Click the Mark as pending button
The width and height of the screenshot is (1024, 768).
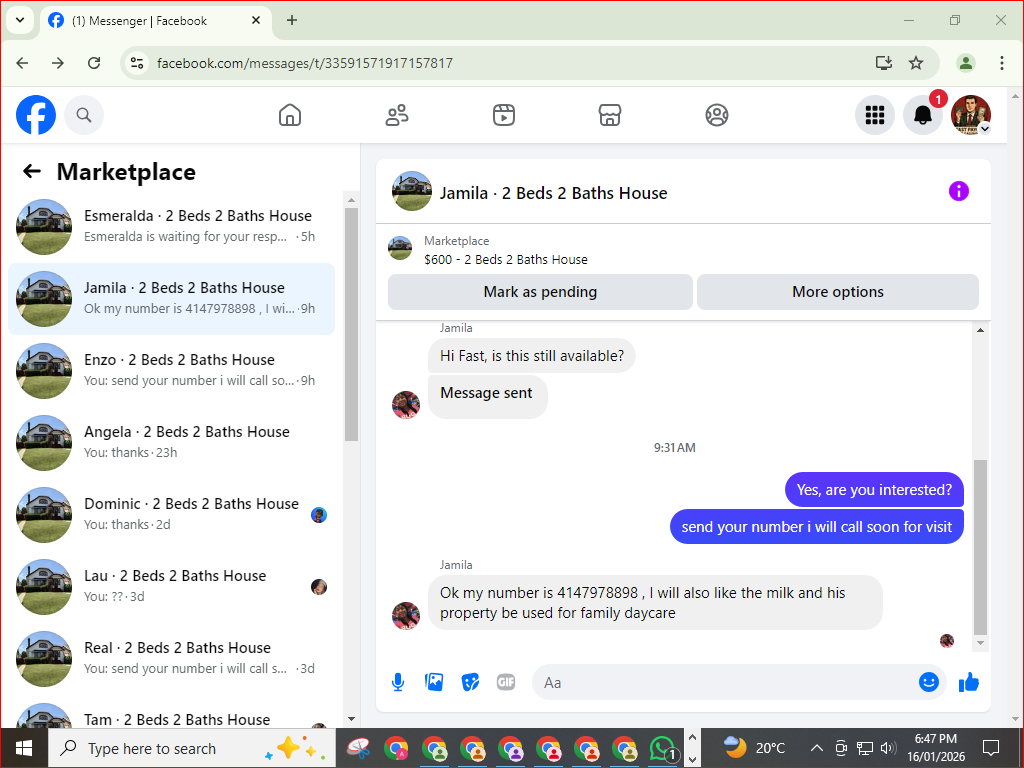click(540, 292)
